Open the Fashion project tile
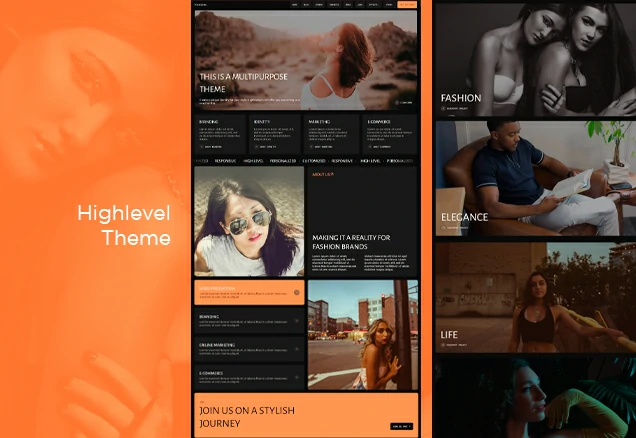Screen dimensions: 636x438 536,60
